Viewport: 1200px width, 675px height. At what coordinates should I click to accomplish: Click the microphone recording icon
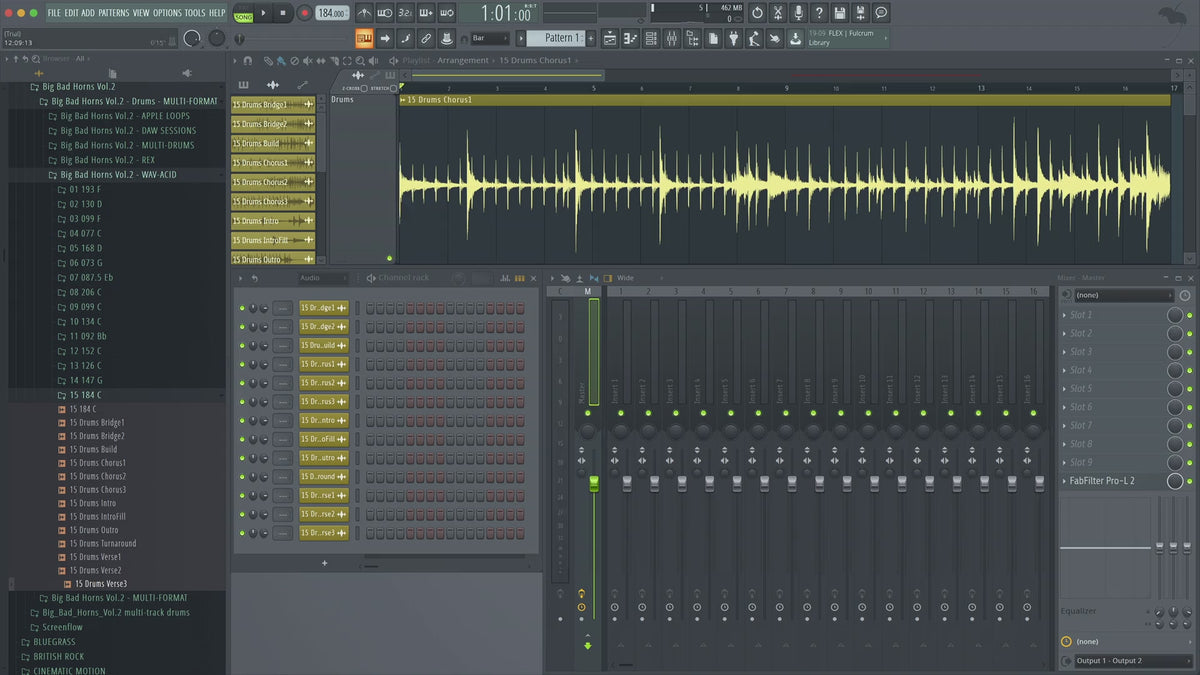pyautogui.click(x=798, y=13)
